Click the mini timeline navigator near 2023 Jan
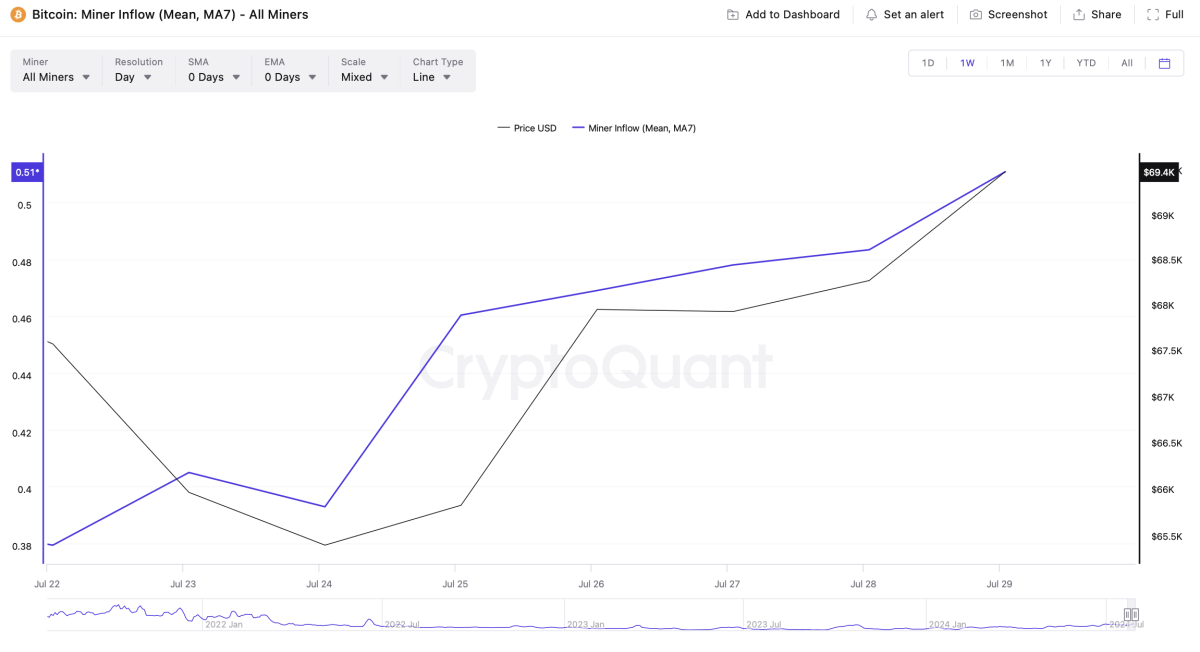This screenshot has width=1200, height=652. (585, 622)
